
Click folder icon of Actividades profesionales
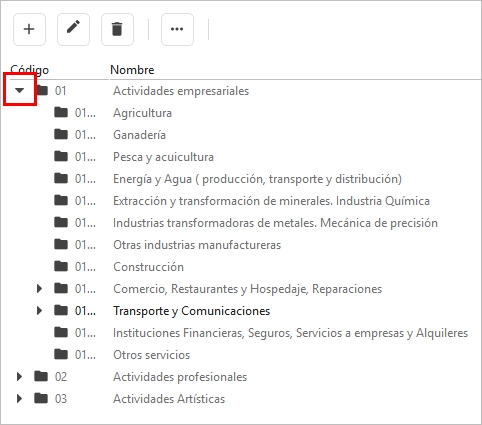(41, 376)
